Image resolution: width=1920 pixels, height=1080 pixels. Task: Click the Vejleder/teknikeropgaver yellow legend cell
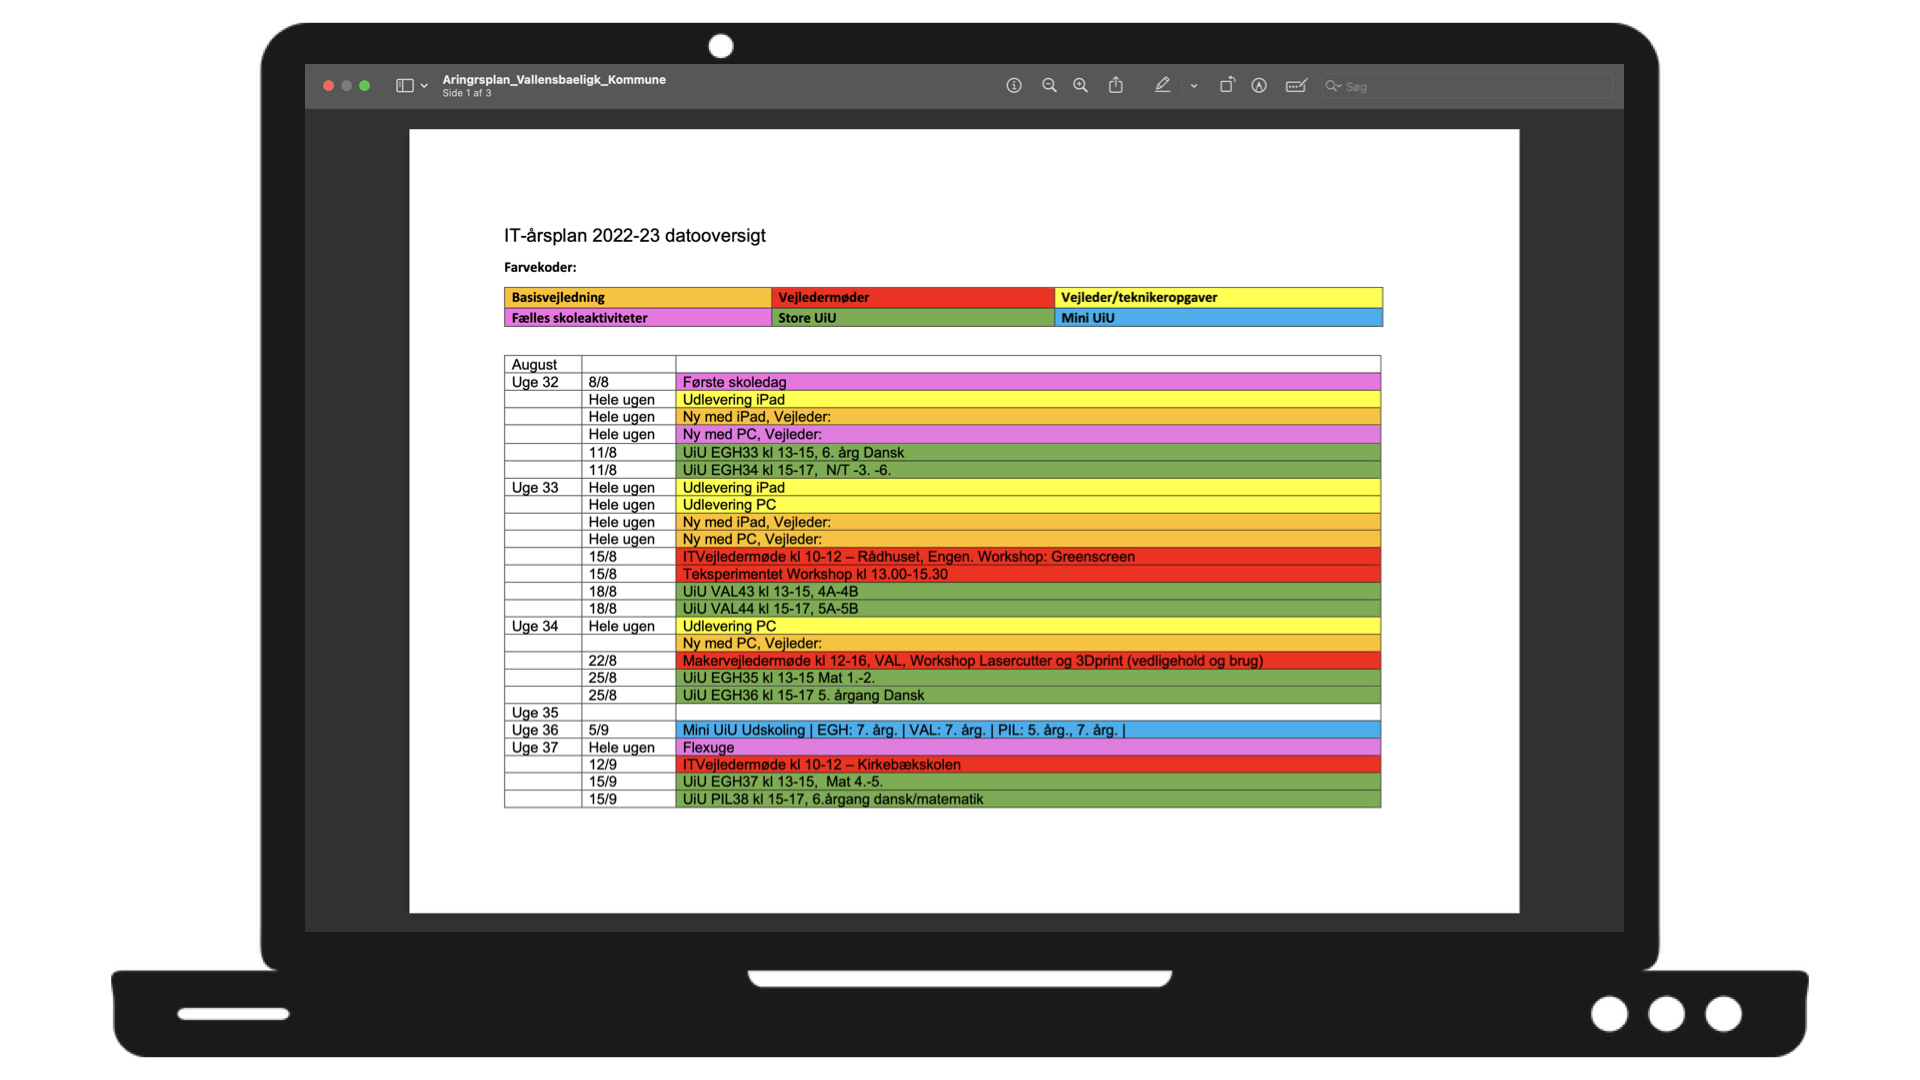tap(1218, 297)
